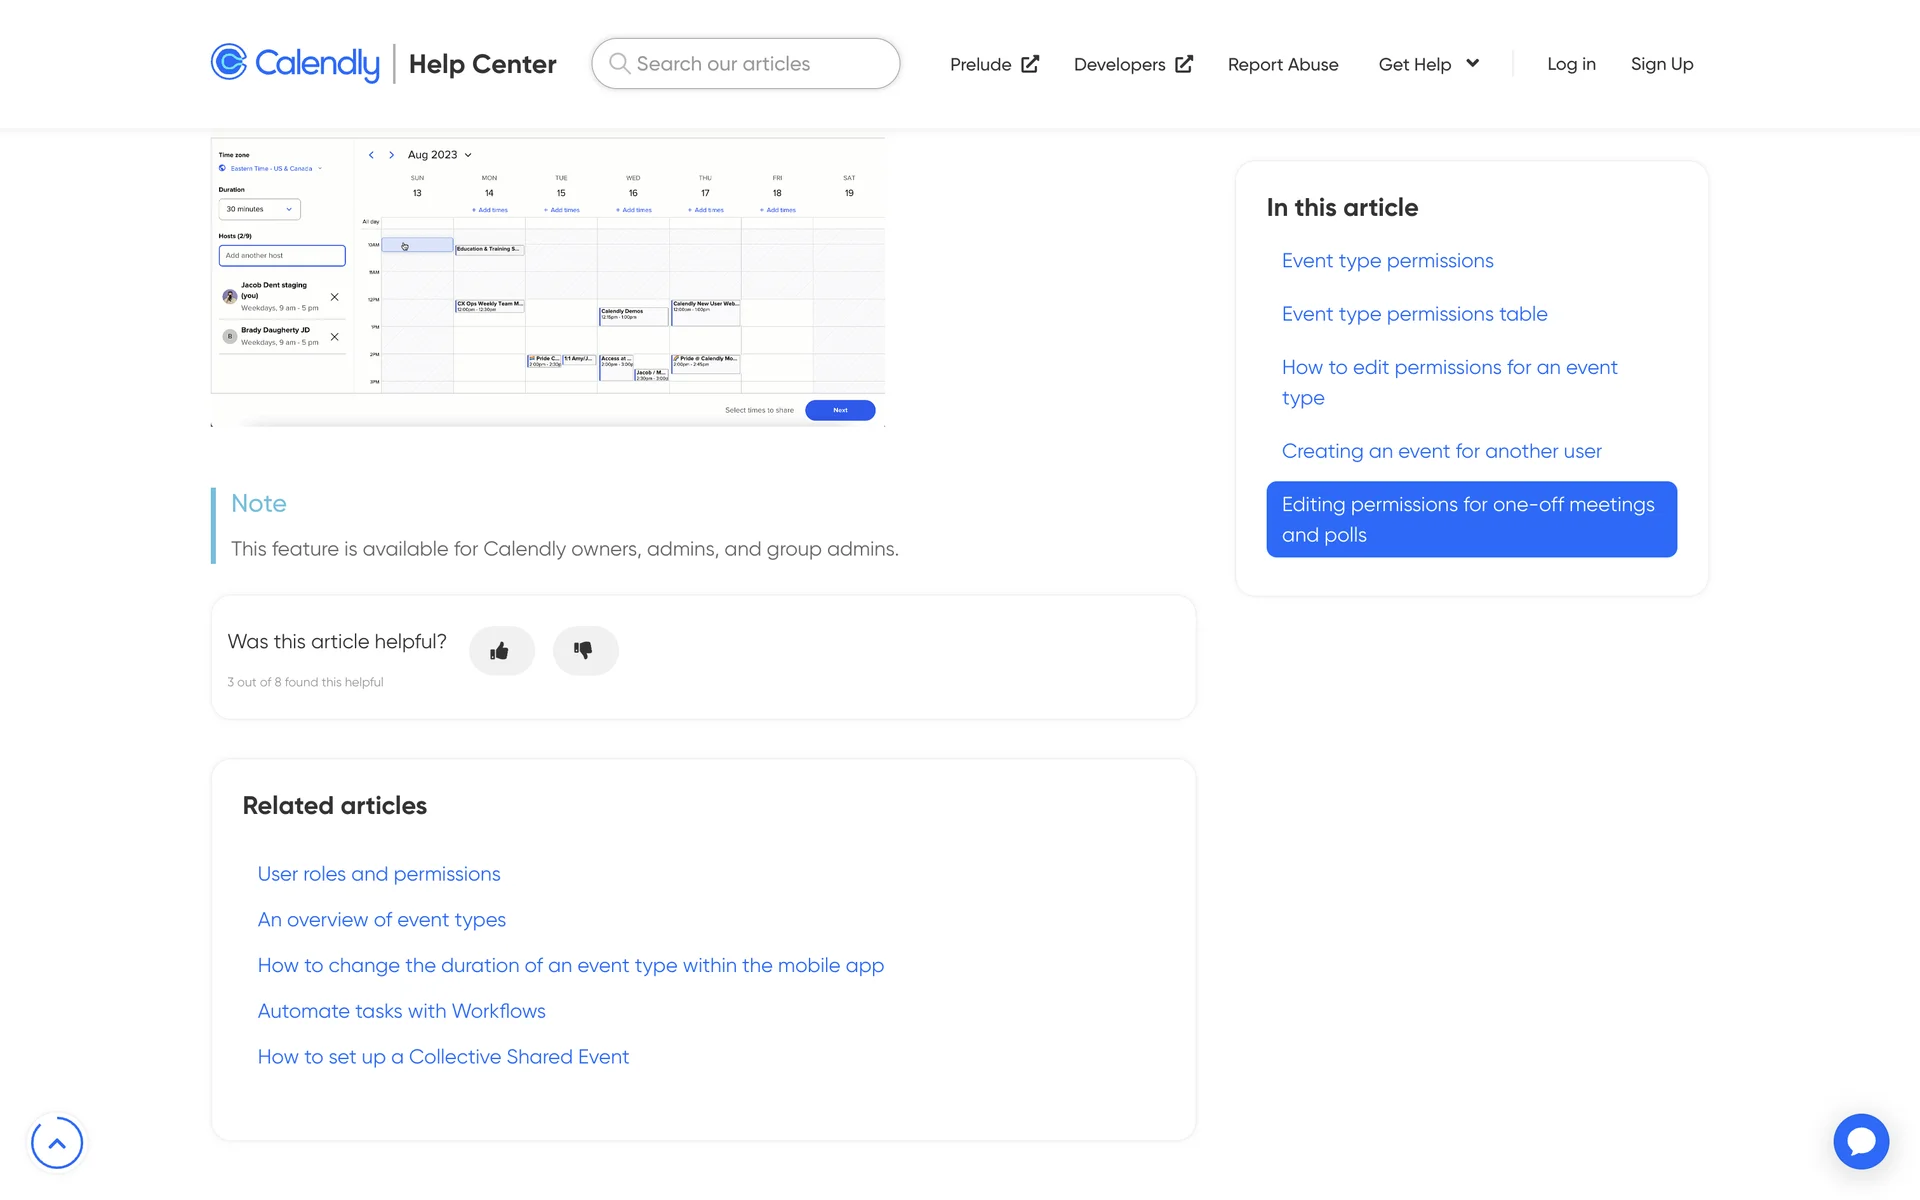Open Prelude via its external link icon
This screenshot has height=1200, width=1920.
[1030, 64]
